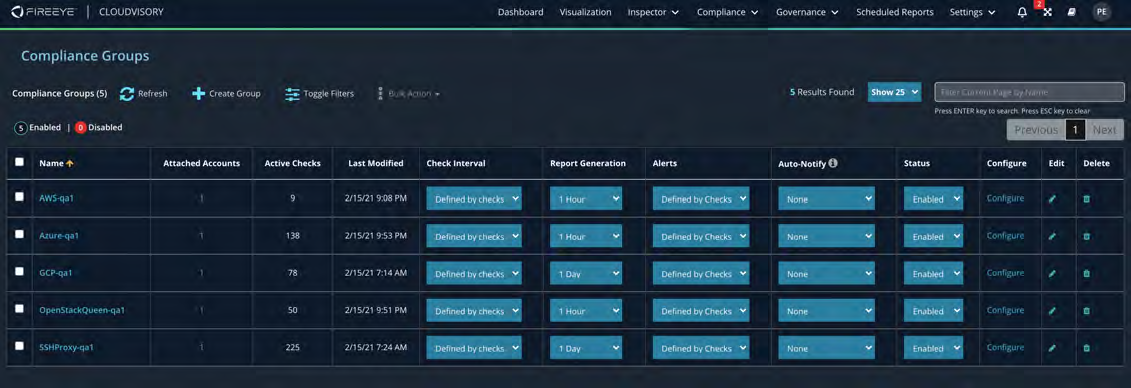Tick the select-all header checkbox

[19, 162]
